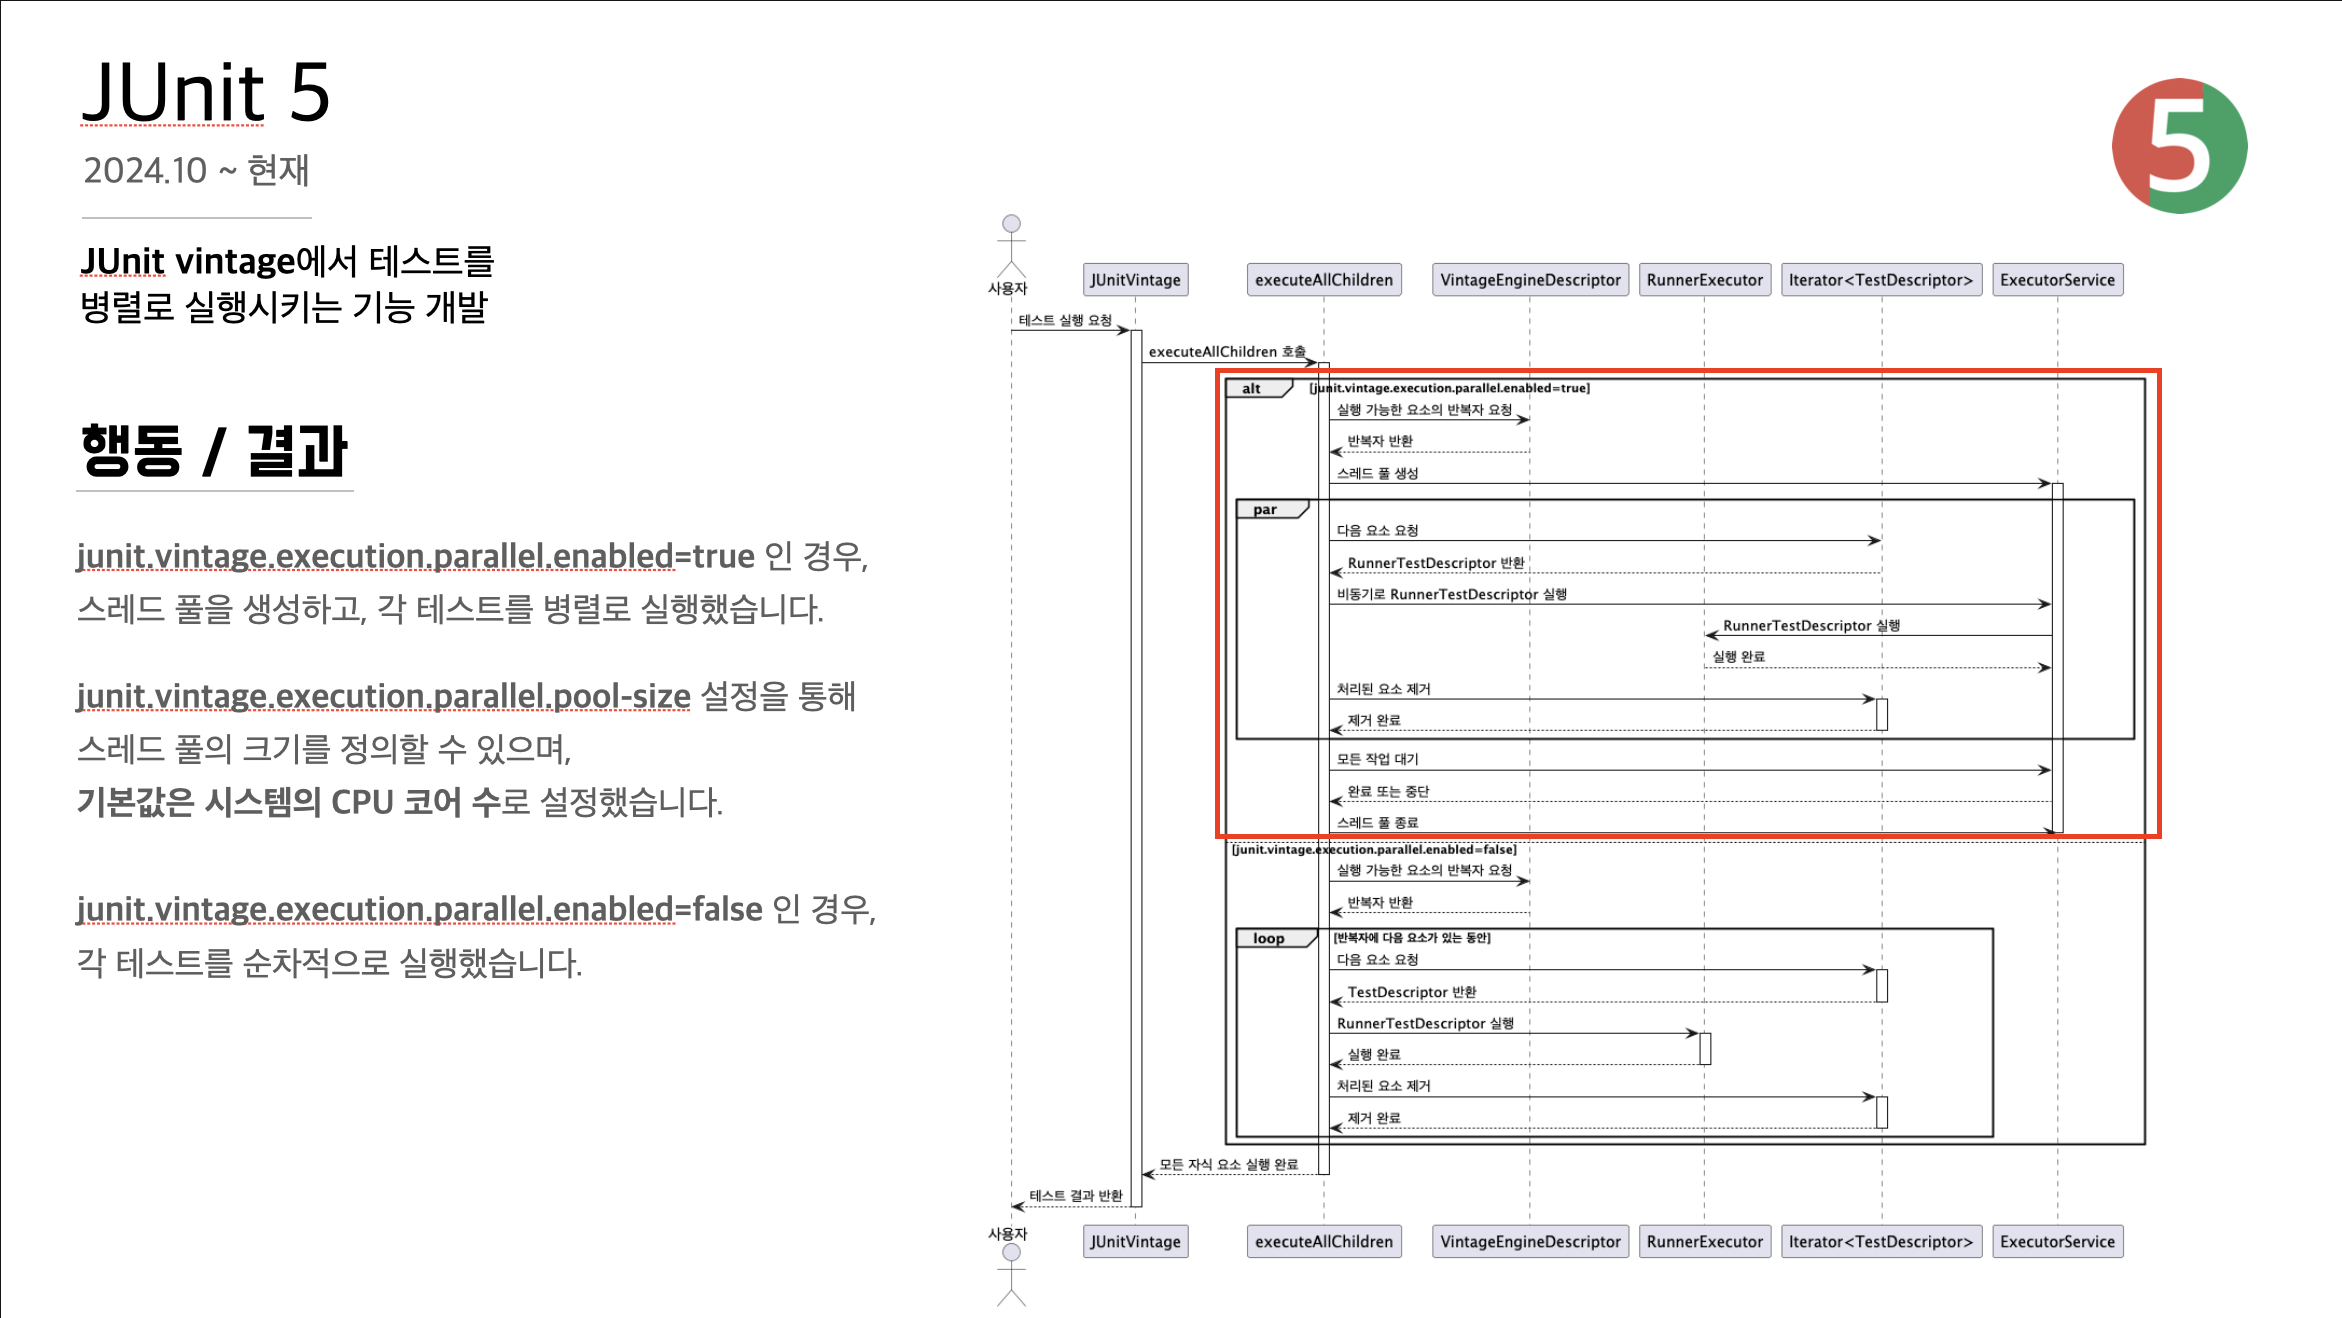Select the top ExecutorService participant box

pyautogui.click(x=2057, y=280)
